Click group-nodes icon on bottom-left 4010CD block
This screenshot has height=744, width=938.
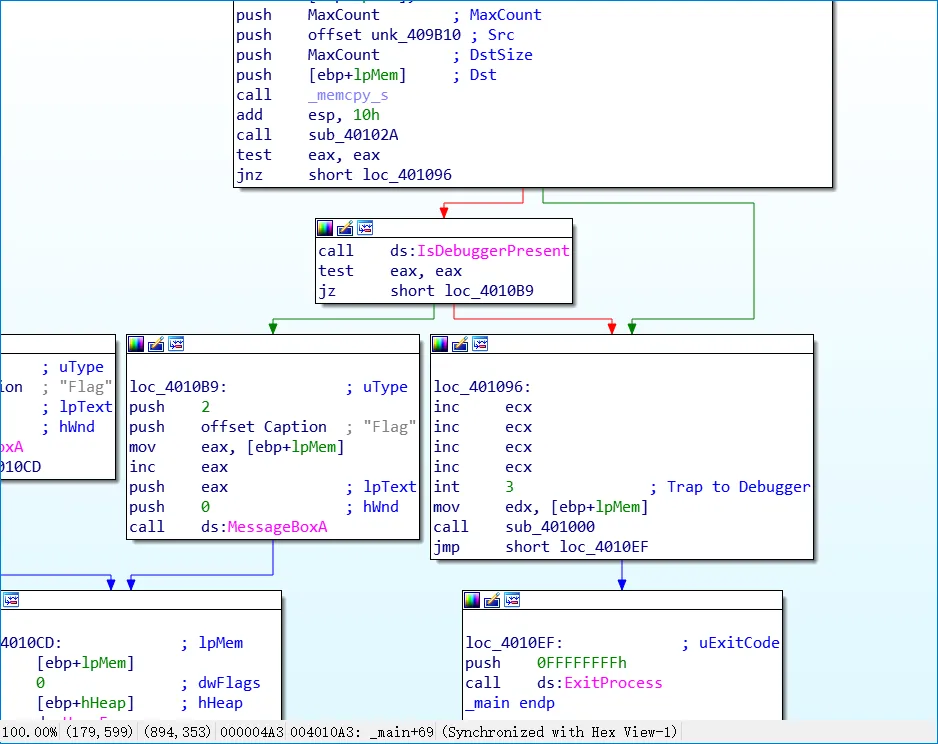point(11,600)
